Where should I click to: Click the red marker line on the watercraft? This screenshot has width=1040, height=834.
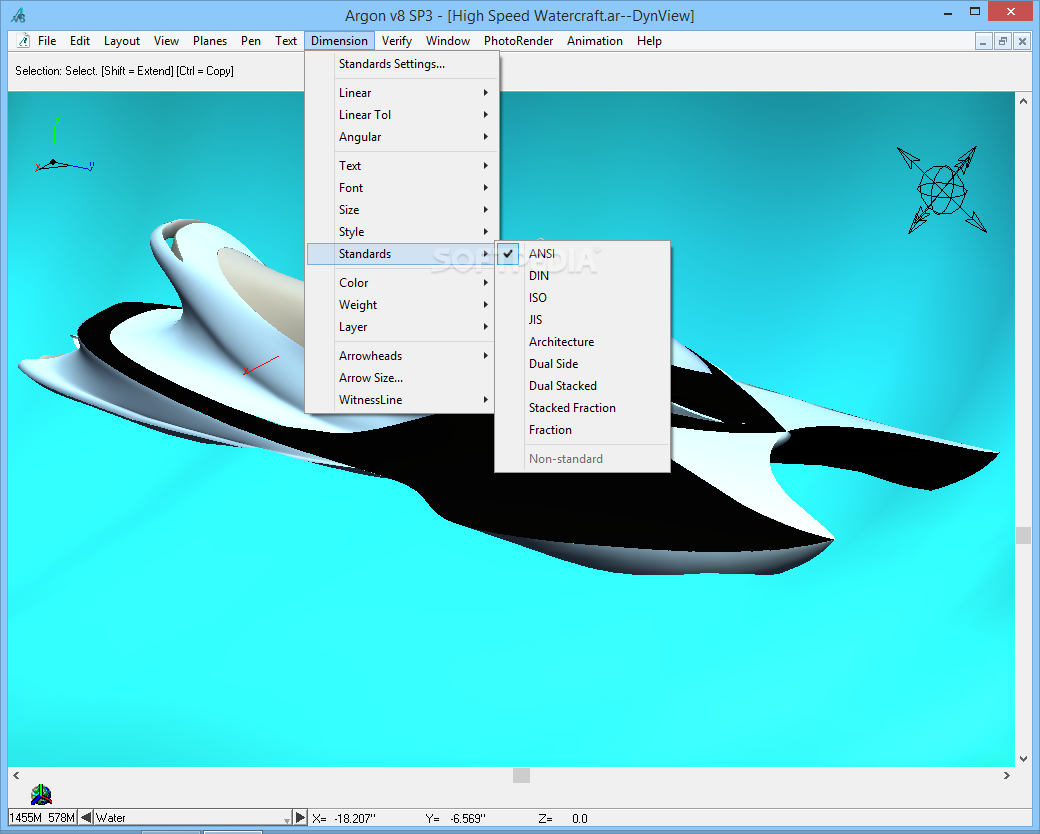pyautogui.click(x=261, y=366)
